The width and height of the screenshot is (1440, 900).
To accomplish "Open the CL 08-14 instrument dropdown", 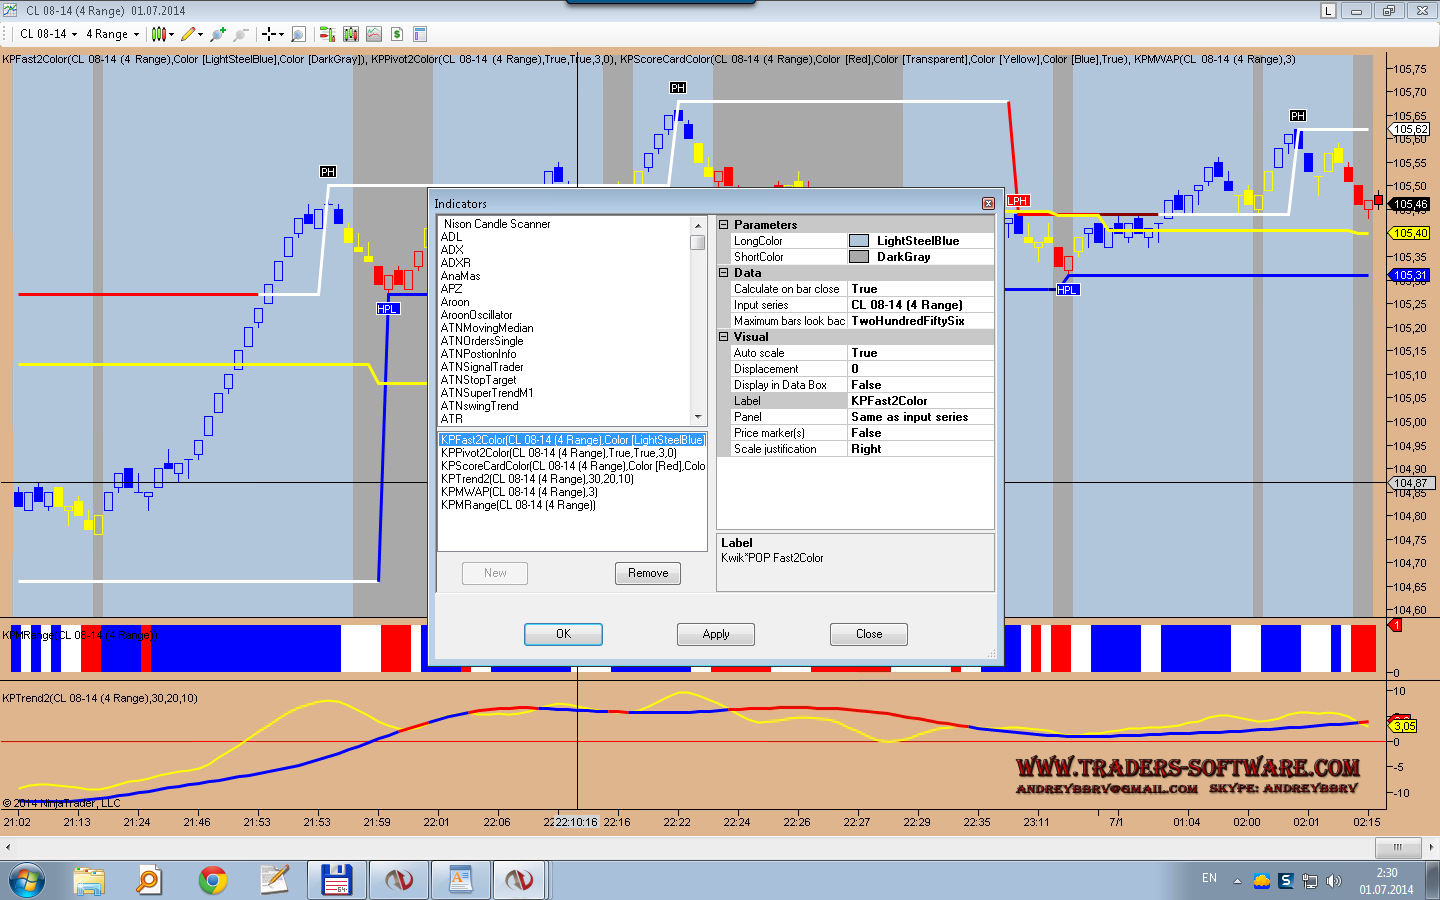I will (48, 34).
